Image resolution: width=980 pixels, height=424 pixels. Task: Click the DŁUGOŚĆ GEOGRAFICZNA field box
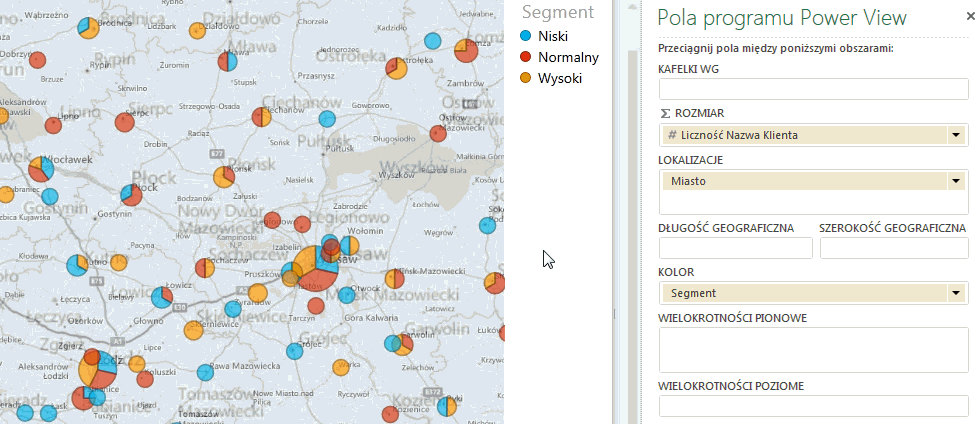(735, 247)
